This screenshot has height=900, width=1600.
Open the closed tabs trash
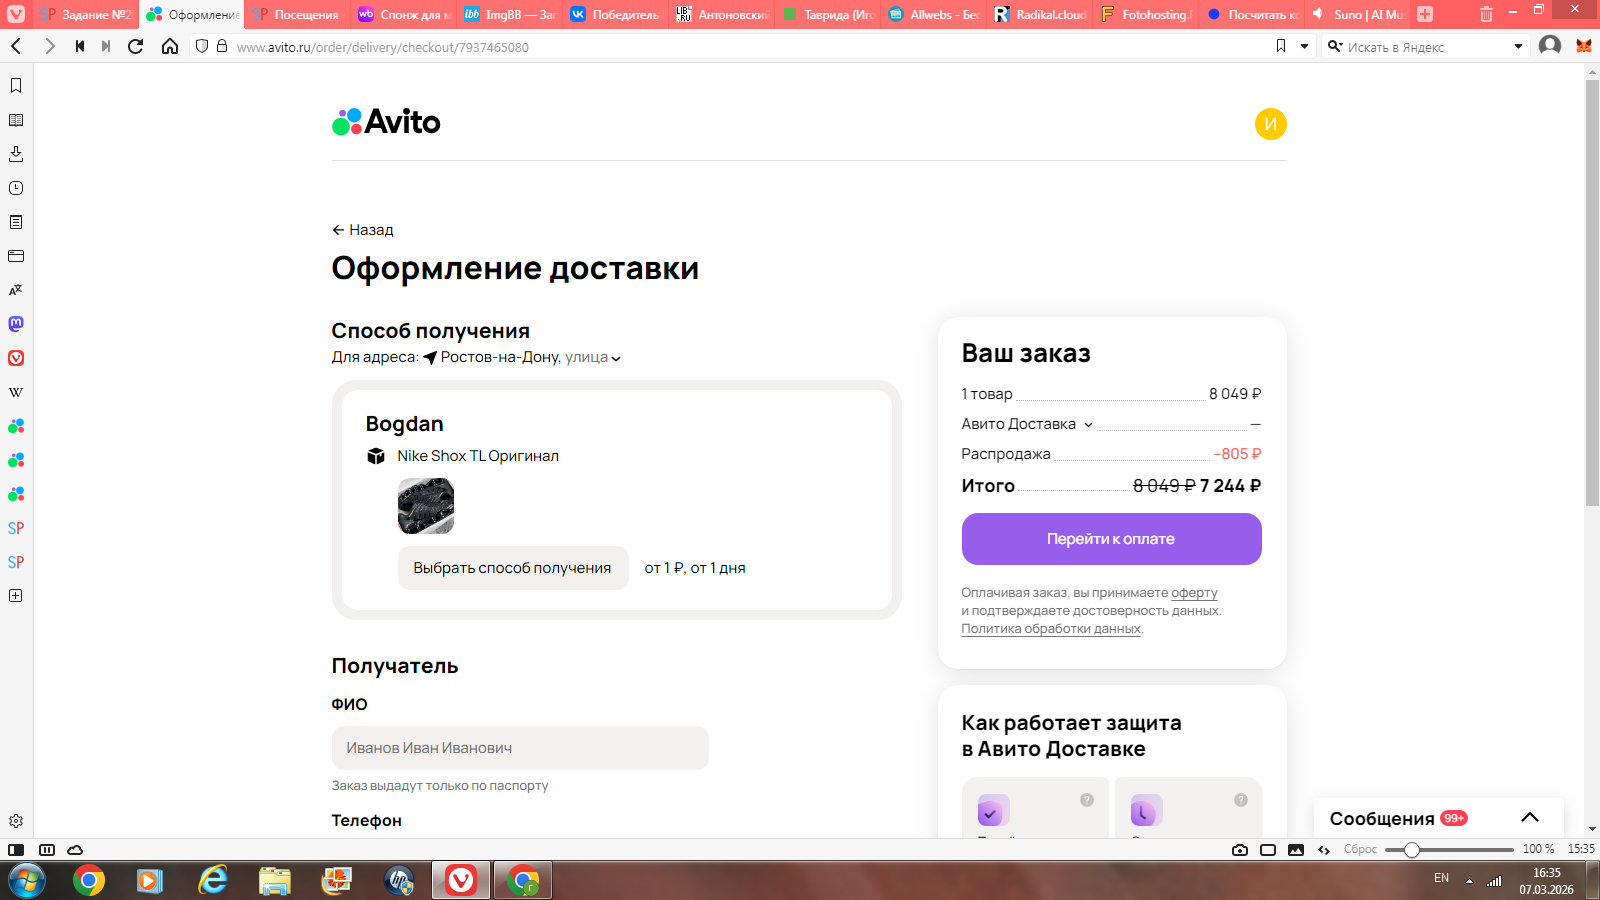(x=1486, y=14)
